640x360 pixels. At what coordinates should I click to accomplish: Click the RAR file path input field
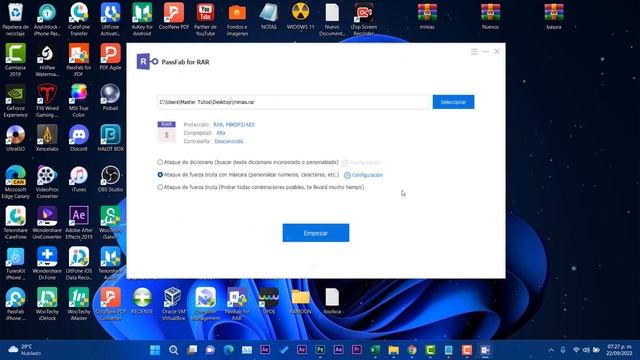click(293, 102)
